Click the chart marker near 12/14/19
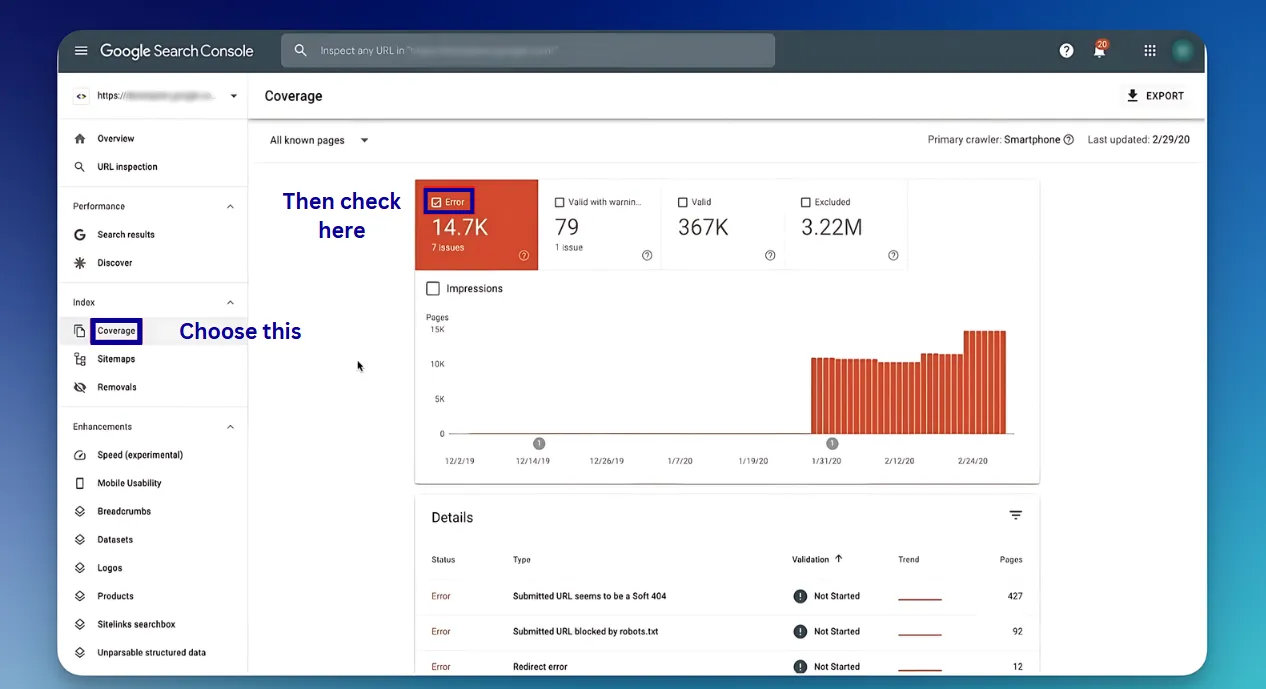The width and height of the screenshot is (1266, 689). pos(539,443)
